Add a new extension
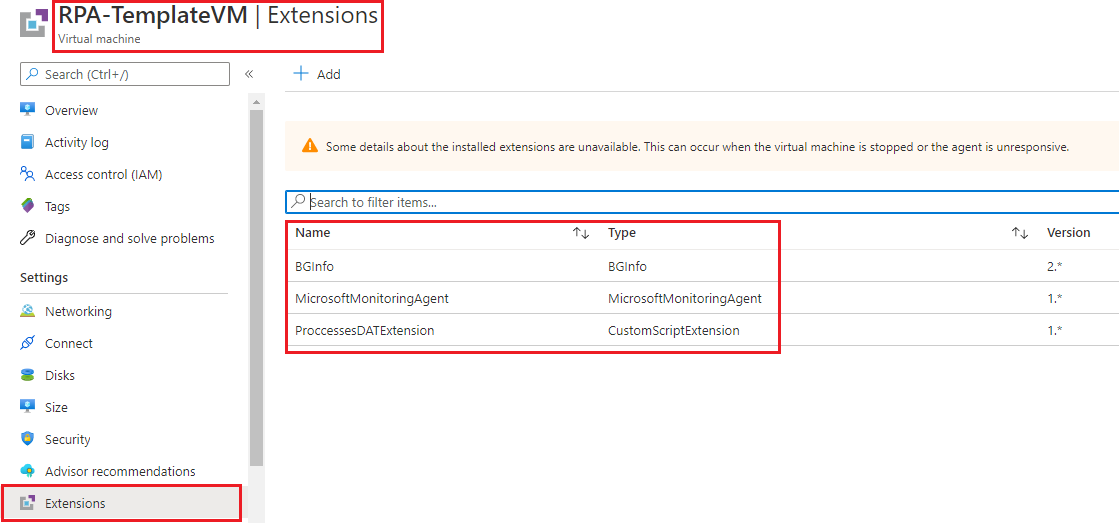The width and height of the screenshot is (1119, 523). point(317,74)
